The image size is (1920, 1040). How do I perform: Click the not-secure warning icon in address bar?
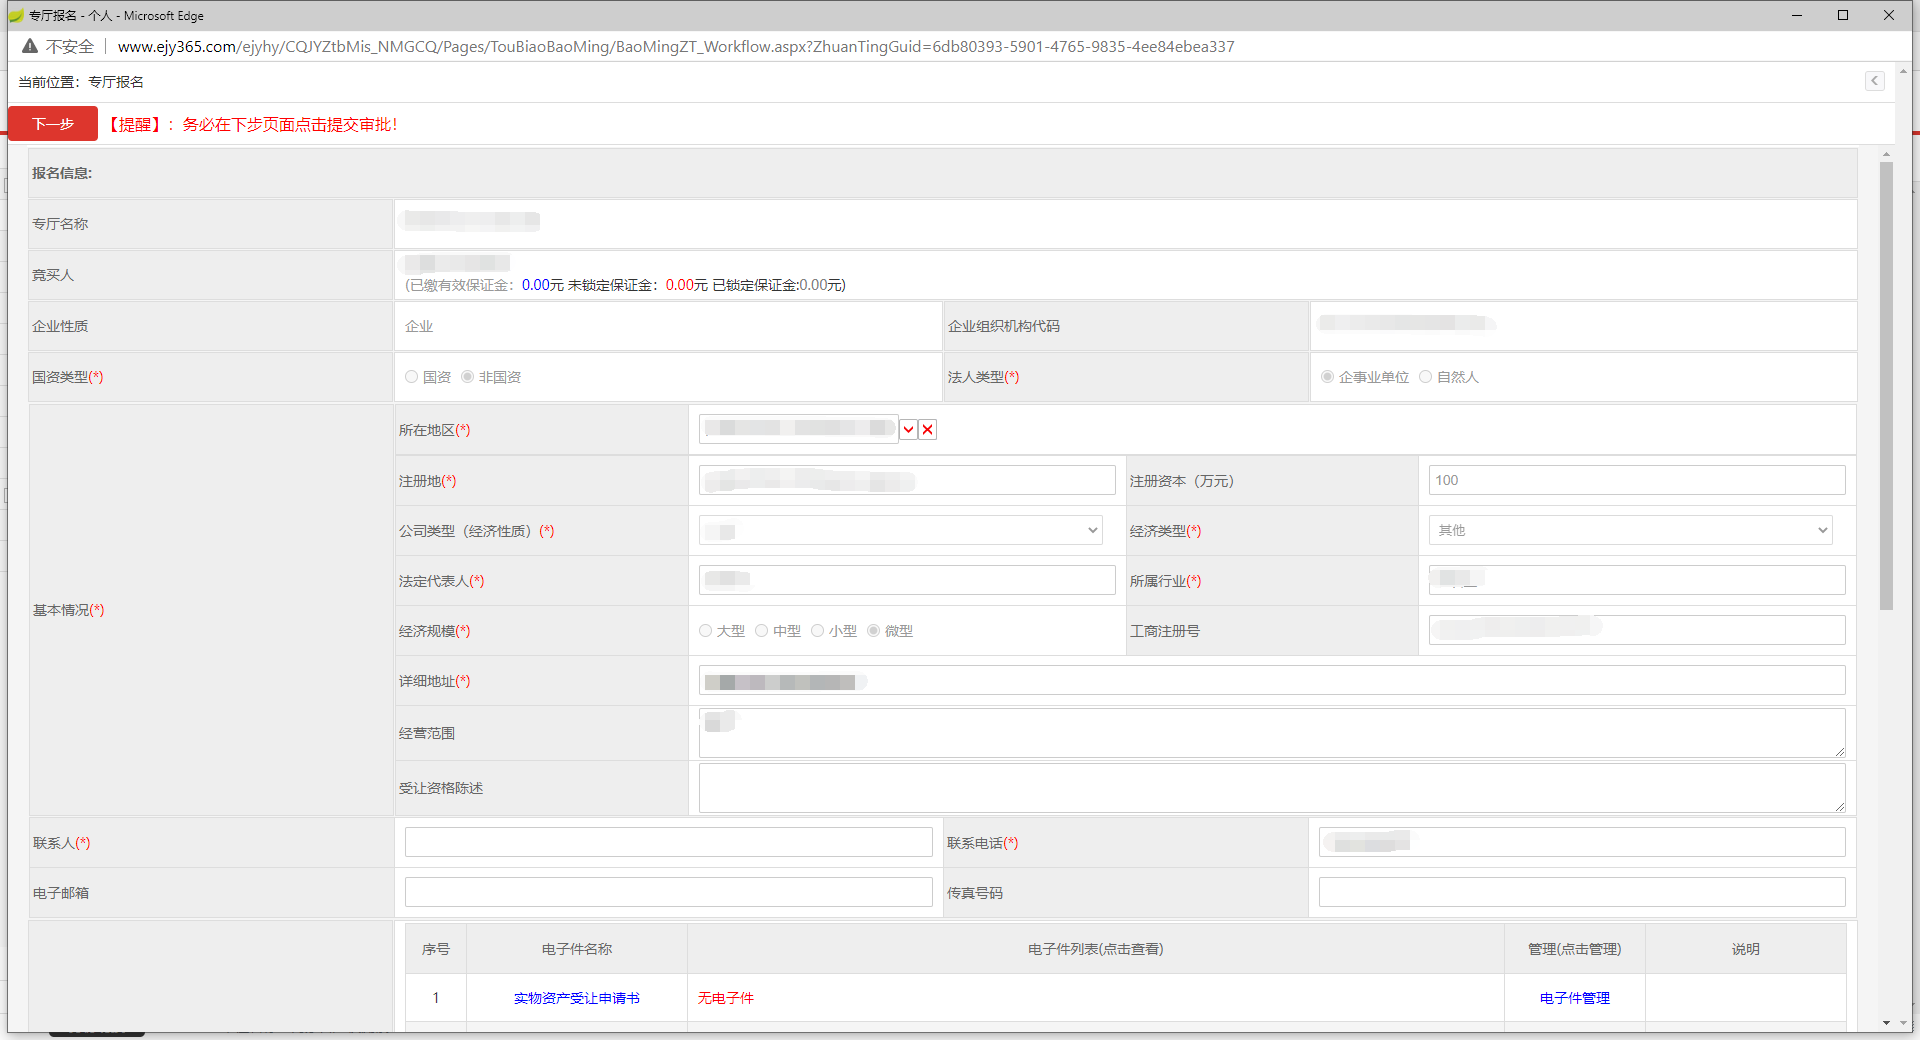pyautogui.click(x=30, y=47)
